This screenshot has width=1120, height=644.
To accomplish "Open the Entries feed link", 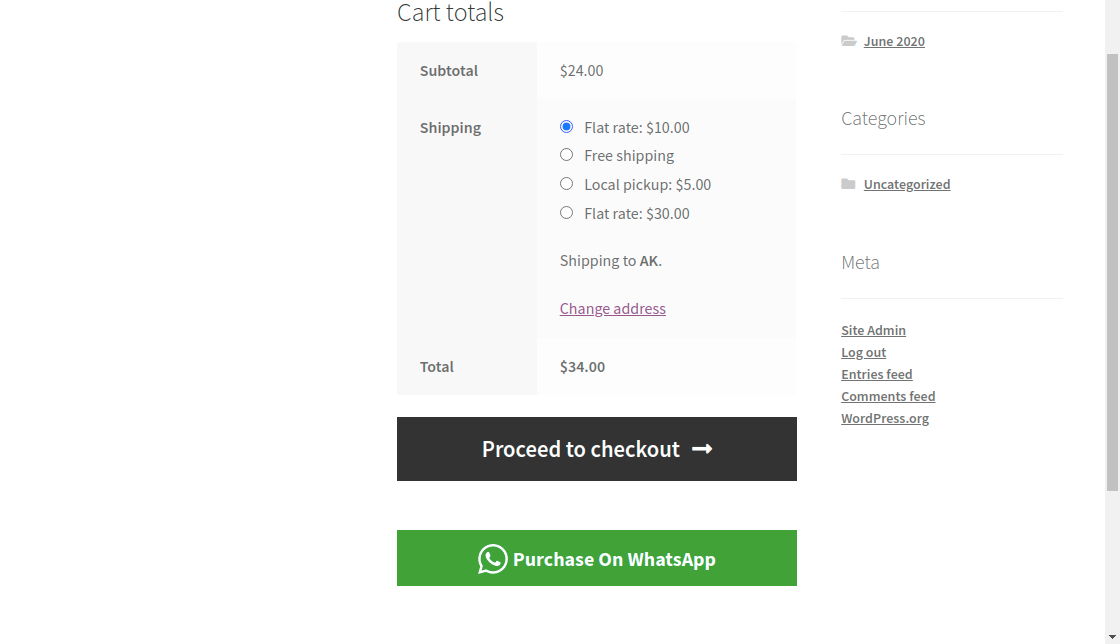I will (876, 374).
